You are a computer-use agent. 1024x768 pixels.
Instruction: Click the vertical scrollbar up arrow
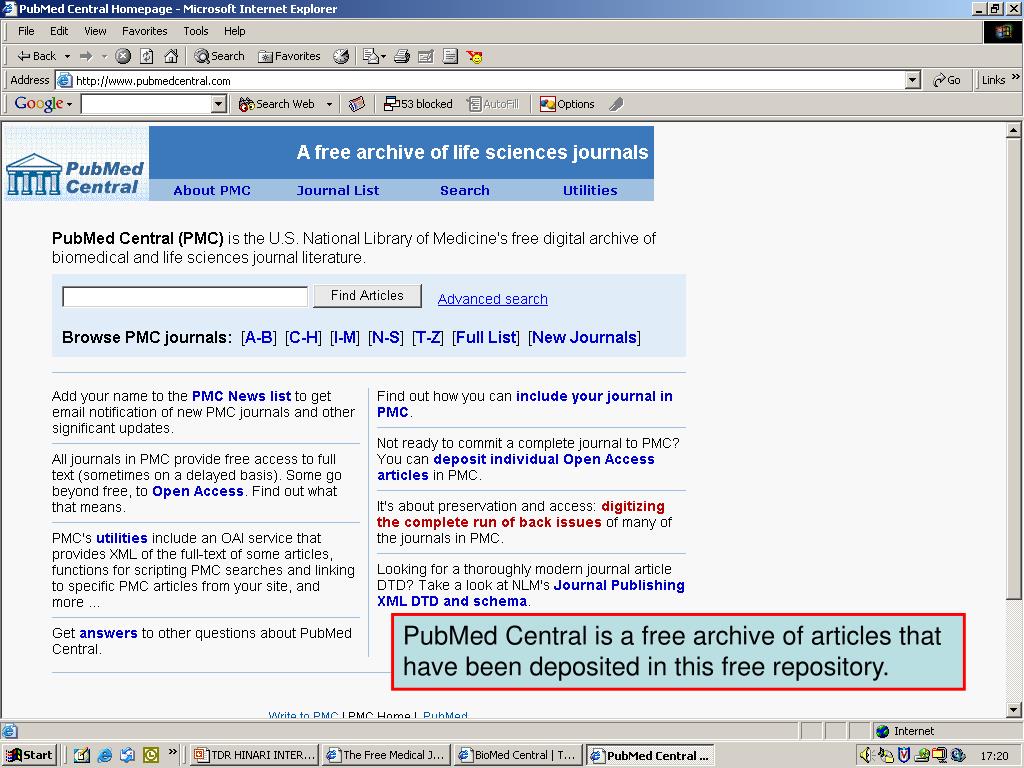click(x=1013, y=131)
